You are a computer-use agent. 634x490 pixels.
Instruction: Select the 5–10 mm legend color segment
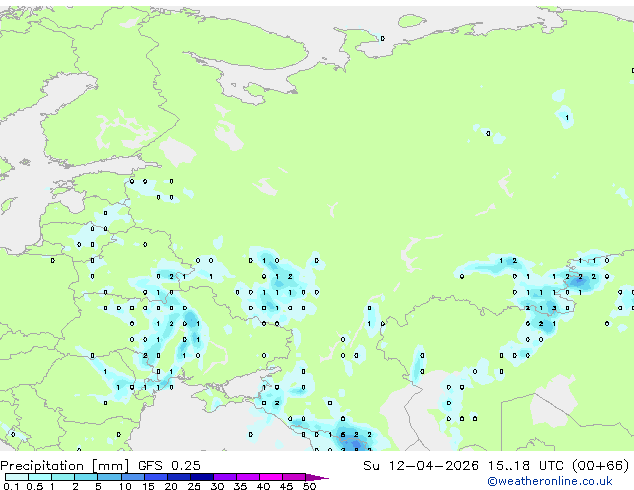tap(109, 477)
